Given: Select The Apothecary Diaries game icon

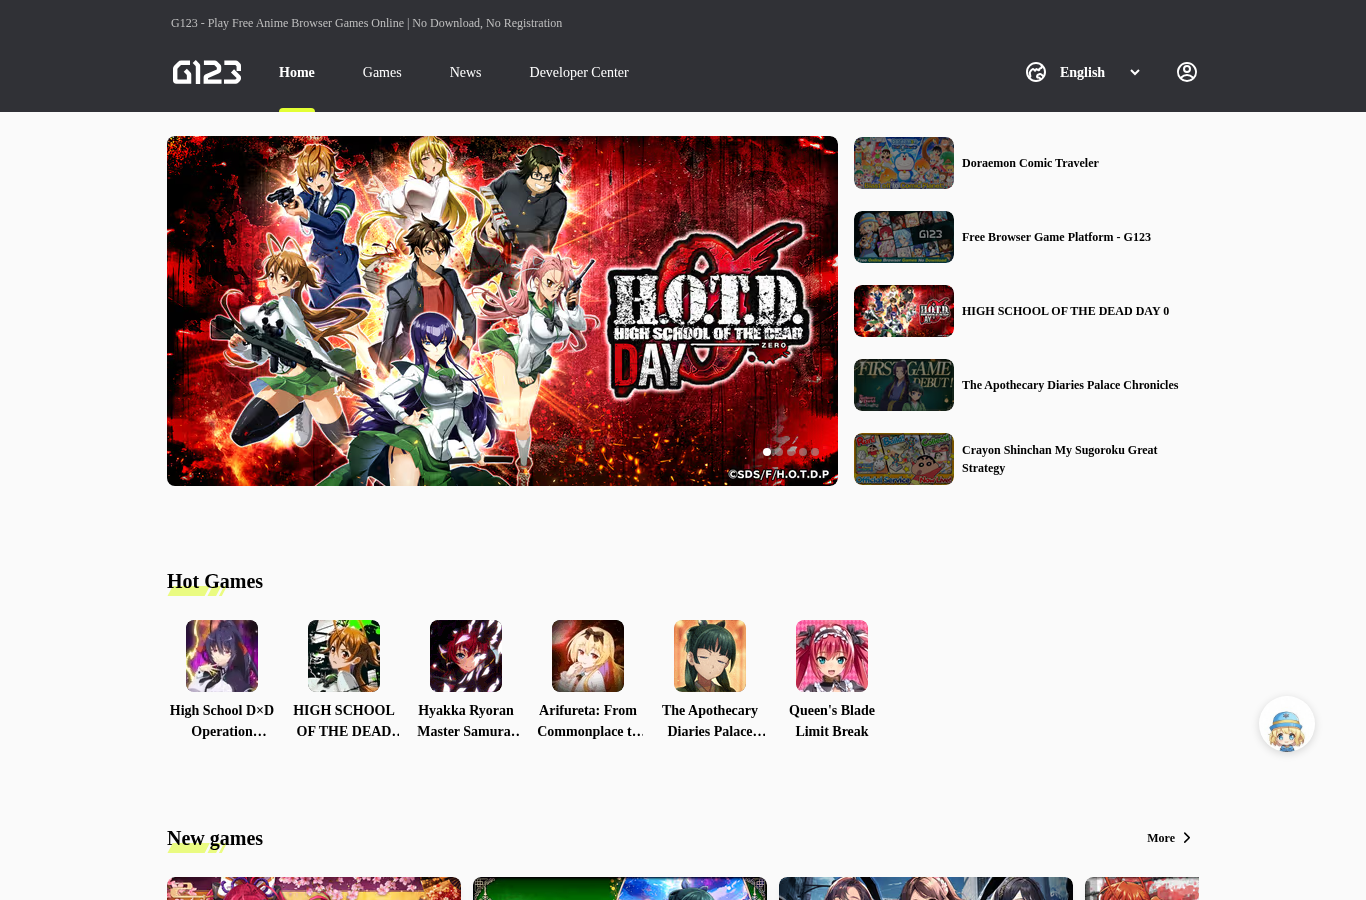Looking at the screenshot, I should click(x=710, y=656).
